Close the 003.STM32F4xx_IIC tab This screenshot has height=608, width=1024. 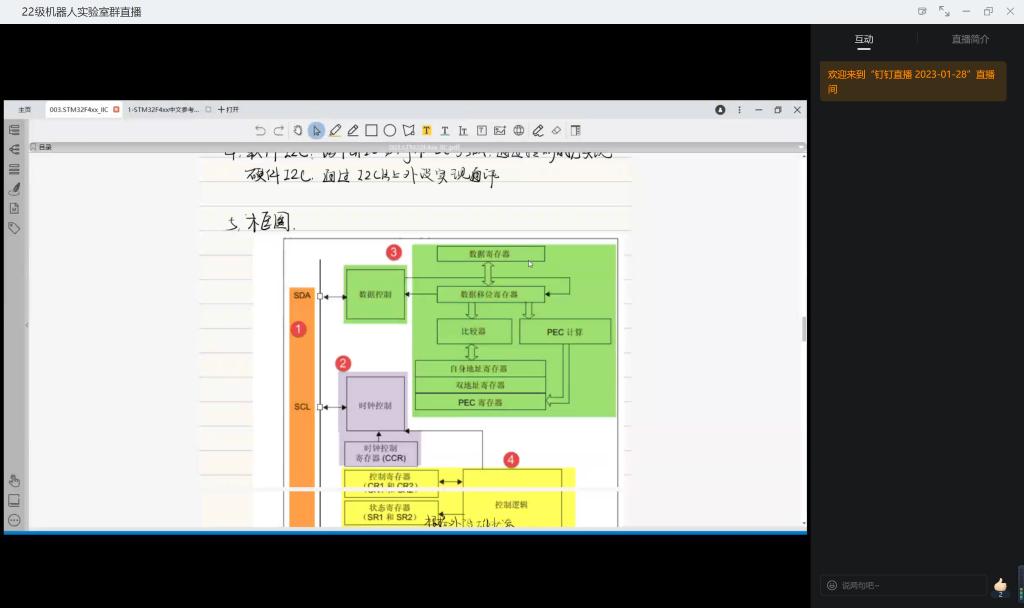point(116,109)
